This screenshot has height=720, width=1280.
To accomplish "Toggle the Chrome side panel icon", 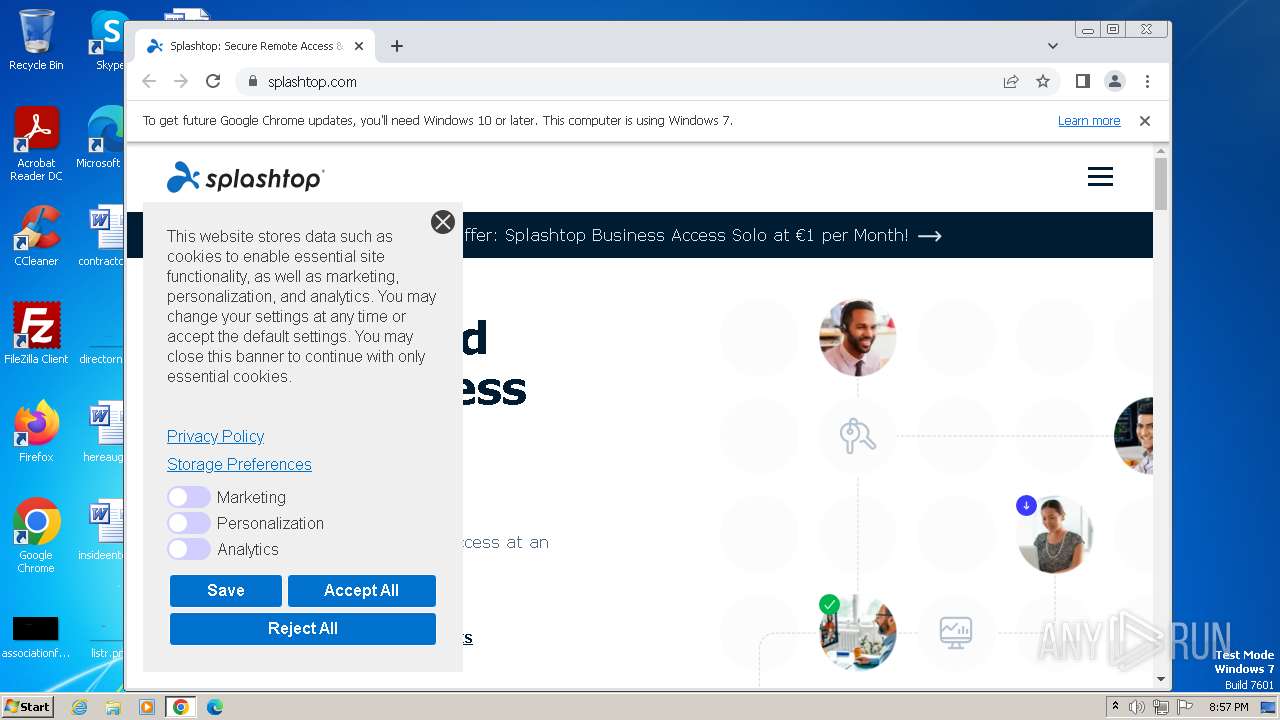I will (x=1082, y=82).
